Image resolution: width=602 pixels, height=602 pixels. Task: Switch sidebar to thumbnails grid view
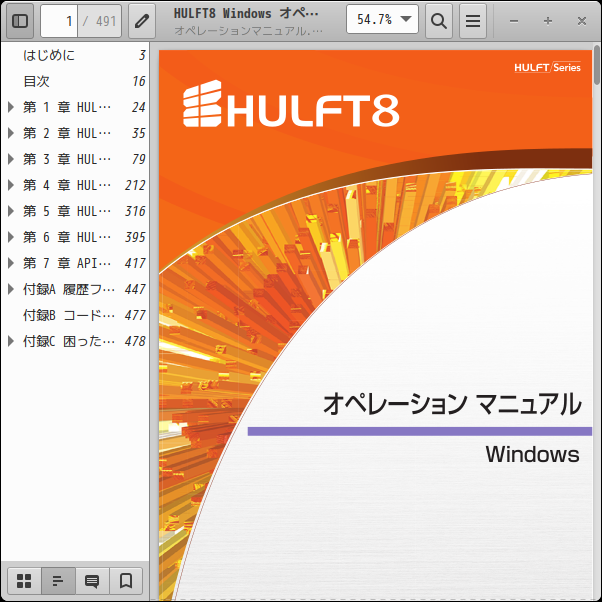(x=24, y=581)
